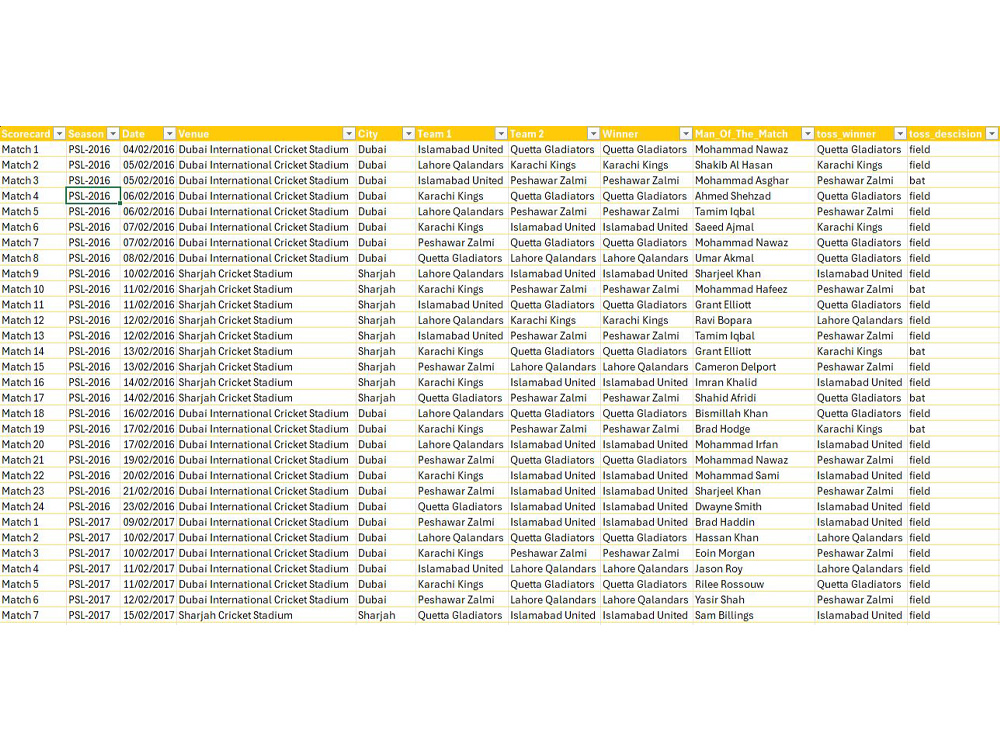Image resolution: width=1000 pixels, height=750 pixels.
Task: Open the Season column filter dropdown
Action: pos(113,134)
